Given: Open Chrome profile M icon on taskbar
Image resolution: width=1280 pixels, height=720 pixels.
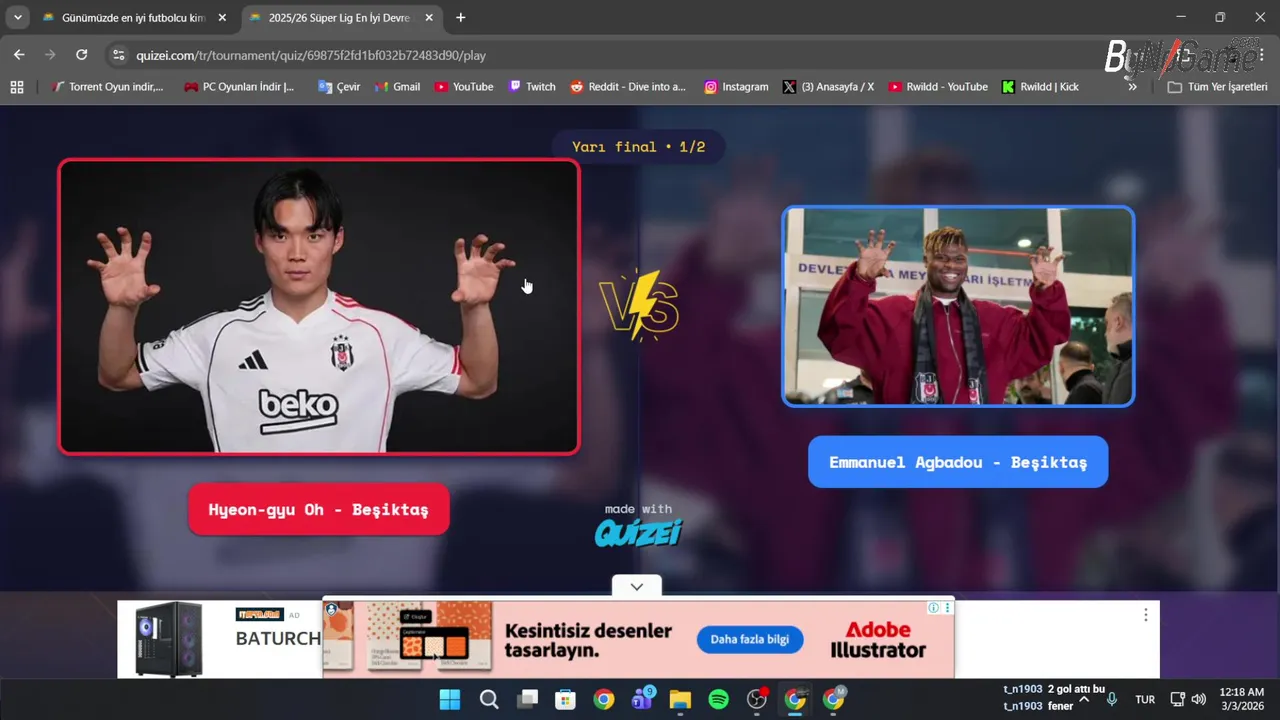Looking at the screenshot, I should coord(834,700).
